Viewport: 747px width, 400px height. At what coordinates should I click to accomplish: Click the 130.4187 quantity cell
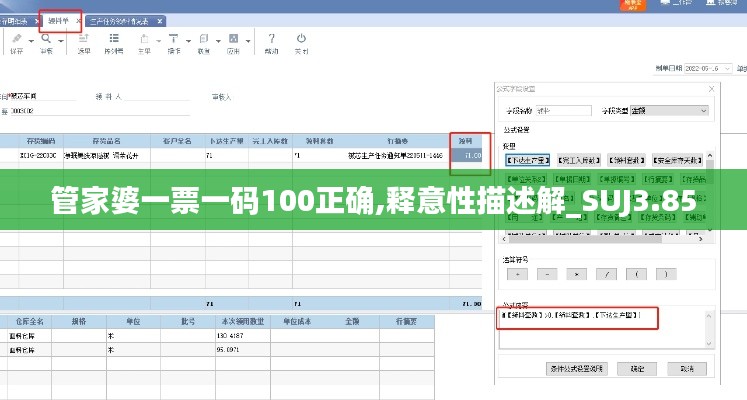tap(243, 336)
